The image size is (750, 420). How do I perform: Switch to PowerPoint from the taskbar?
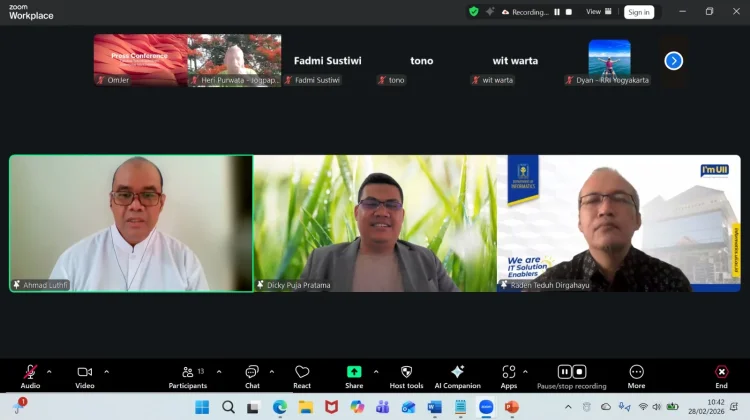click(x=512, y=407)
